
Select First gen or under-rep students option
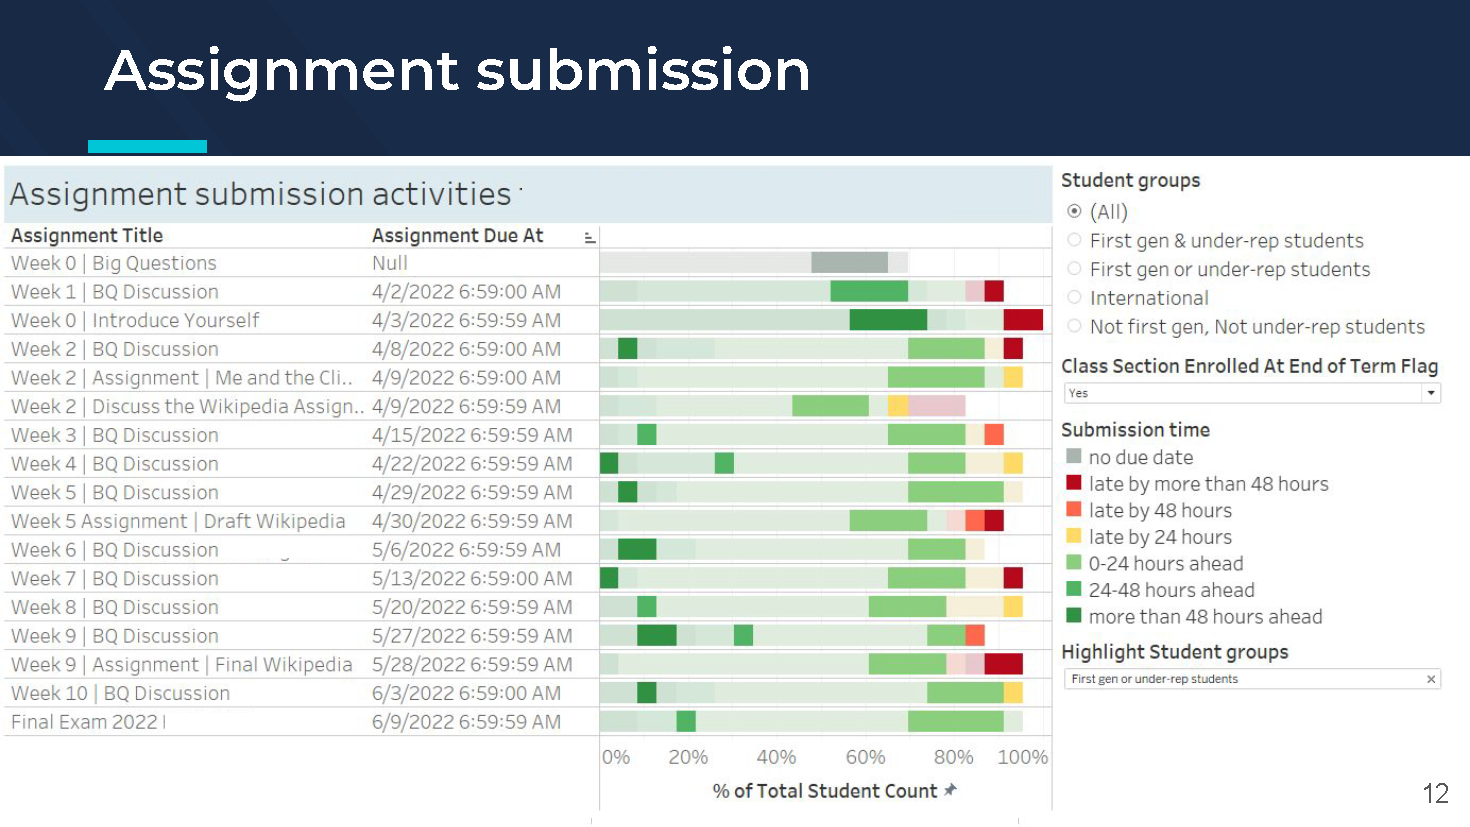click(1074, 269)
